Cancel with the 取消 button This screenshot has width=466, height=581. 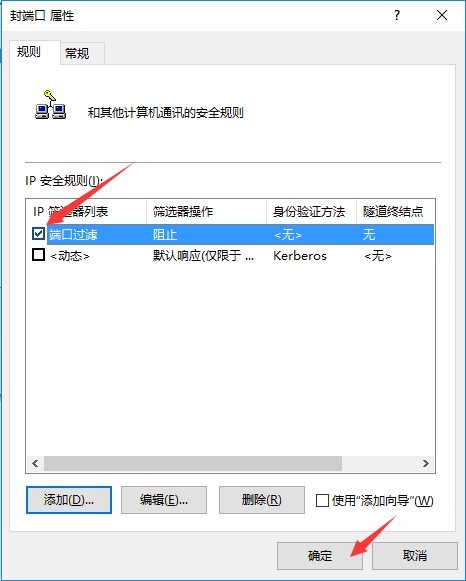pos(415,555)
